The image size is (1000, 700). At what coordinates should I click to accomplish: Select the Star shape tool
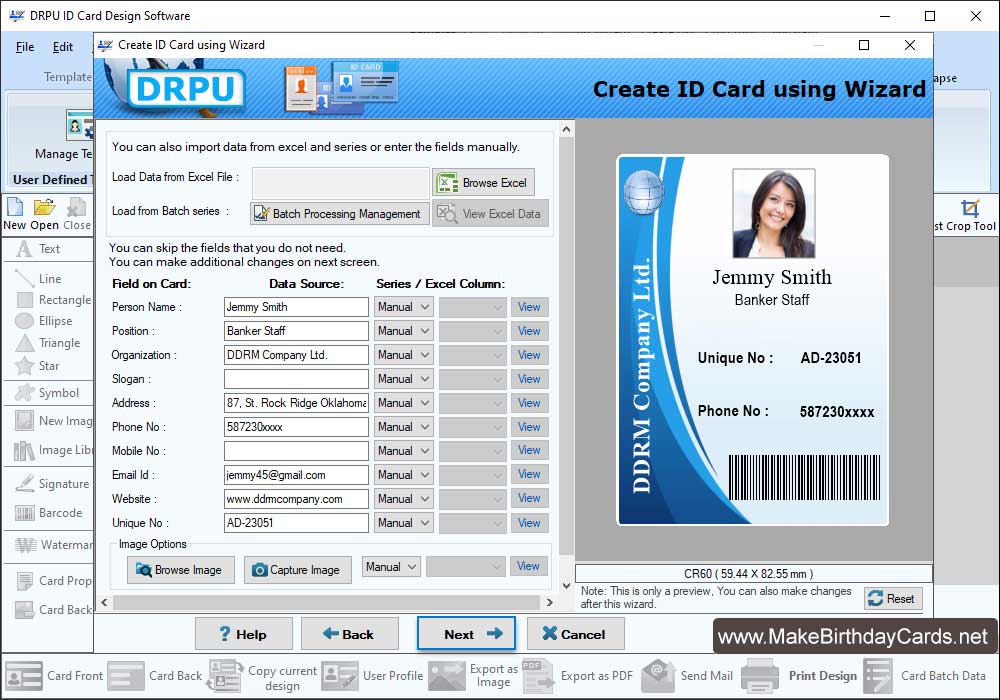37,366
